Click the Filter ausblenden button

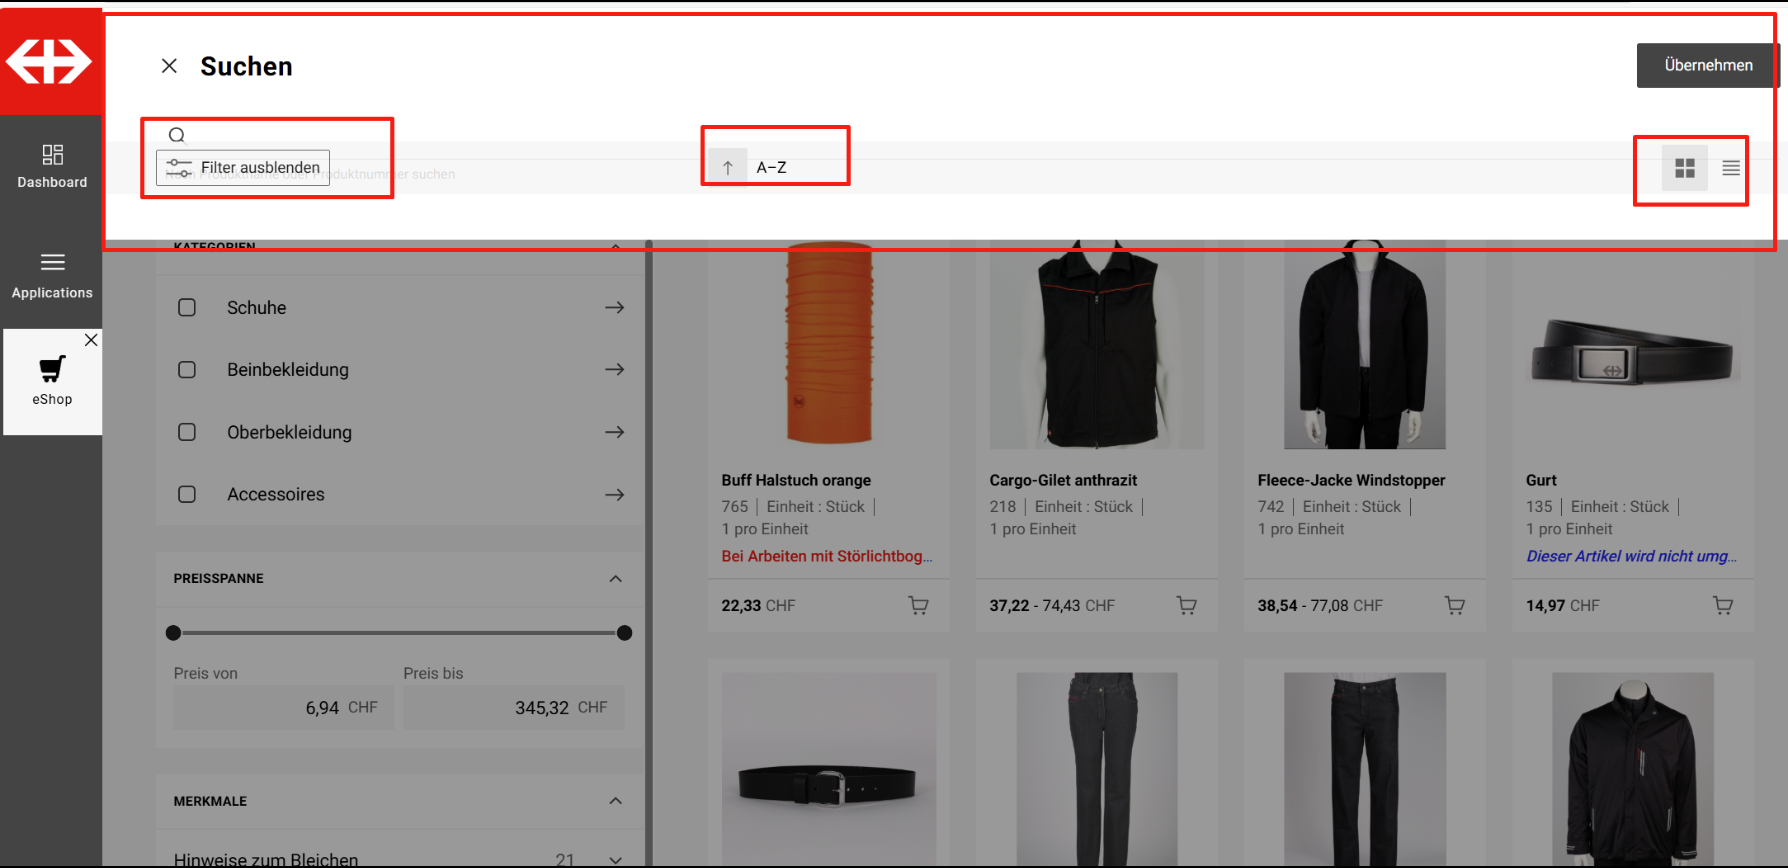(x=243, y=167)
